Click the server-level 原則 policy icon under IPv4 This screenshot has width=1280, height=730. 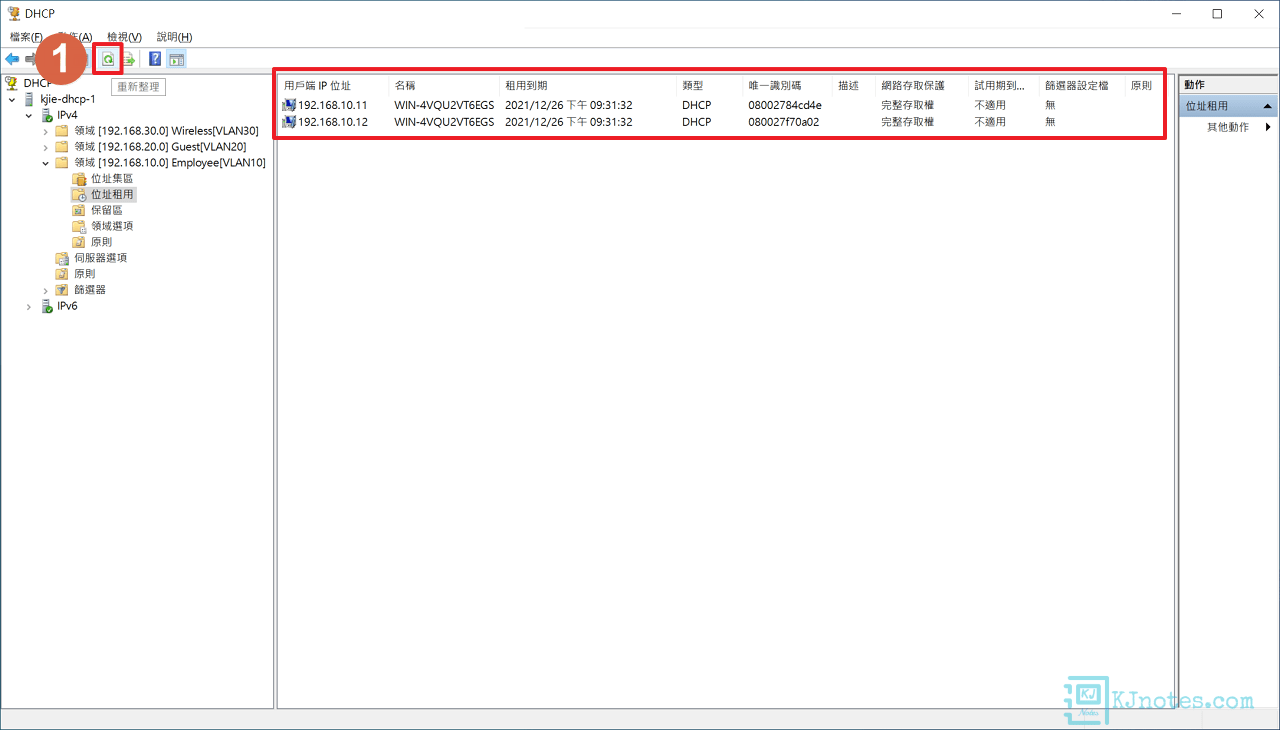[x=63, y=274]
